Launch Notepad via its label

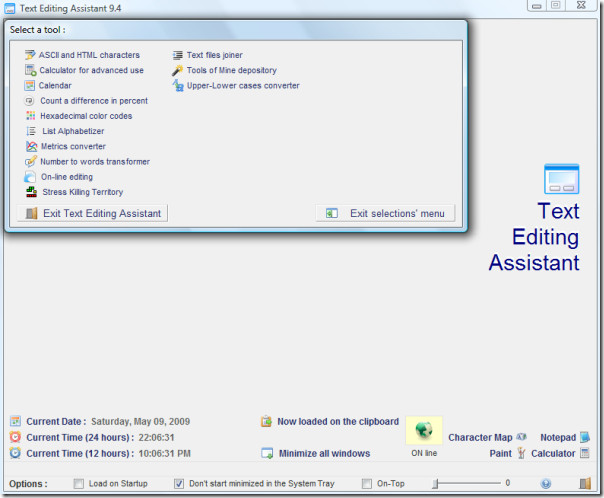558,438
